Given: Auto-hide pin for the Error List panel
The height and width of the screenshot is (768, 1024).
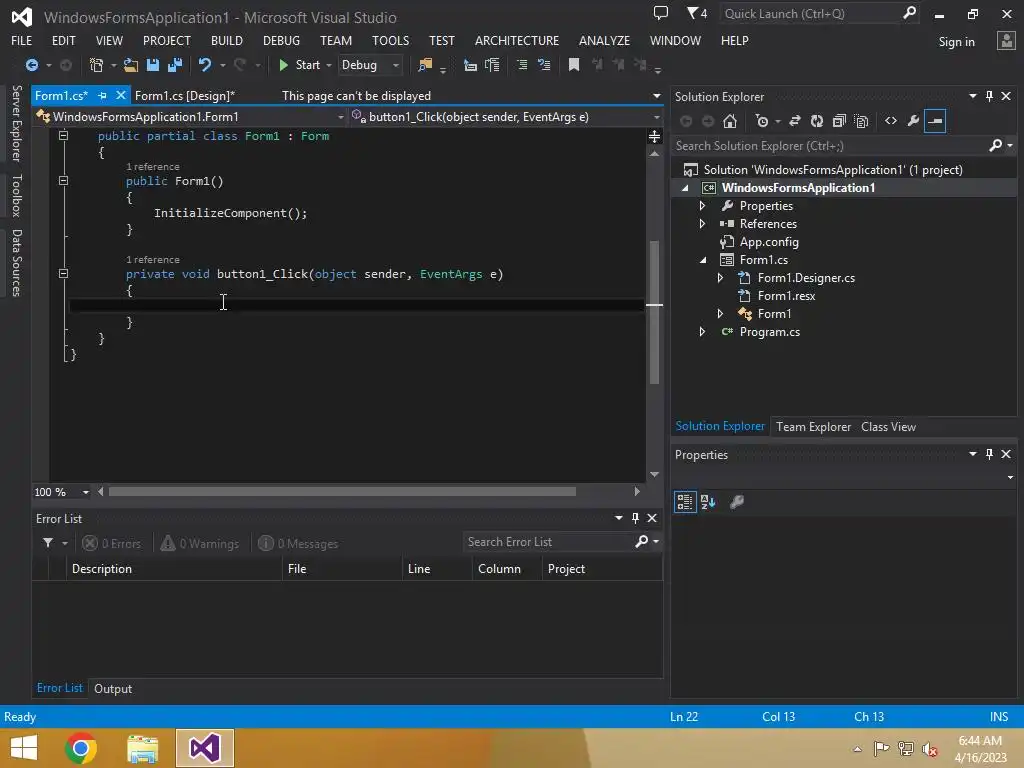Looking at the screenshot, I should [x=635, y=518].
